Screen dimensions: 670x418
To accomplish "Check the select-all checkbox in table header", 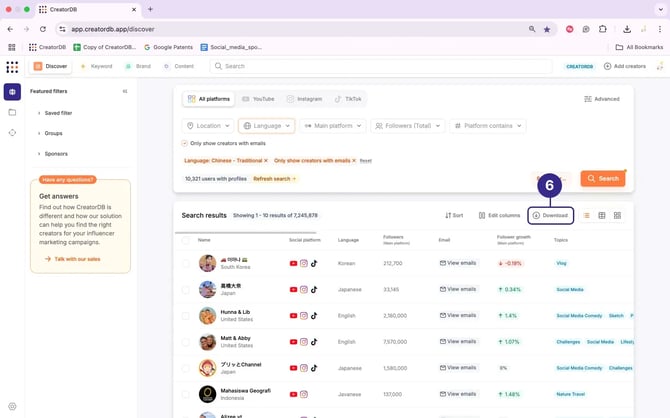I will point(185,240).
